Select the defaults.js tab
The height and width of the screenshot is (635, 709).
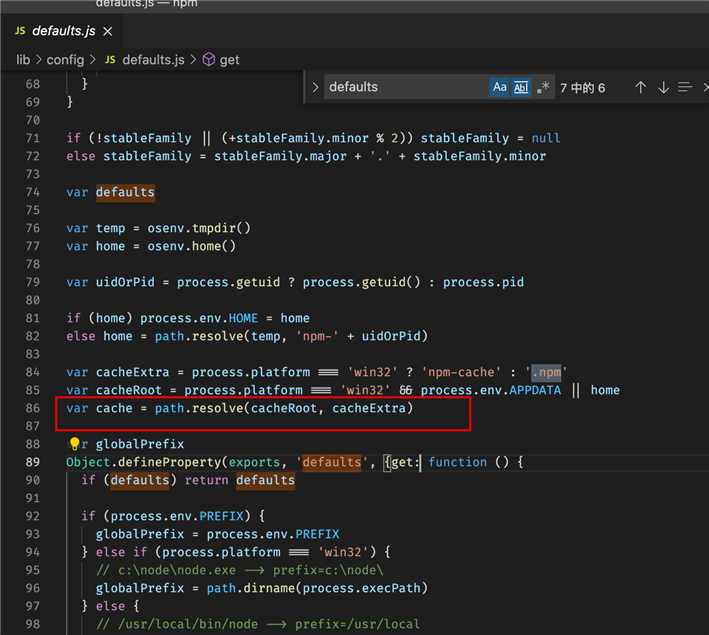pos(62,31)
